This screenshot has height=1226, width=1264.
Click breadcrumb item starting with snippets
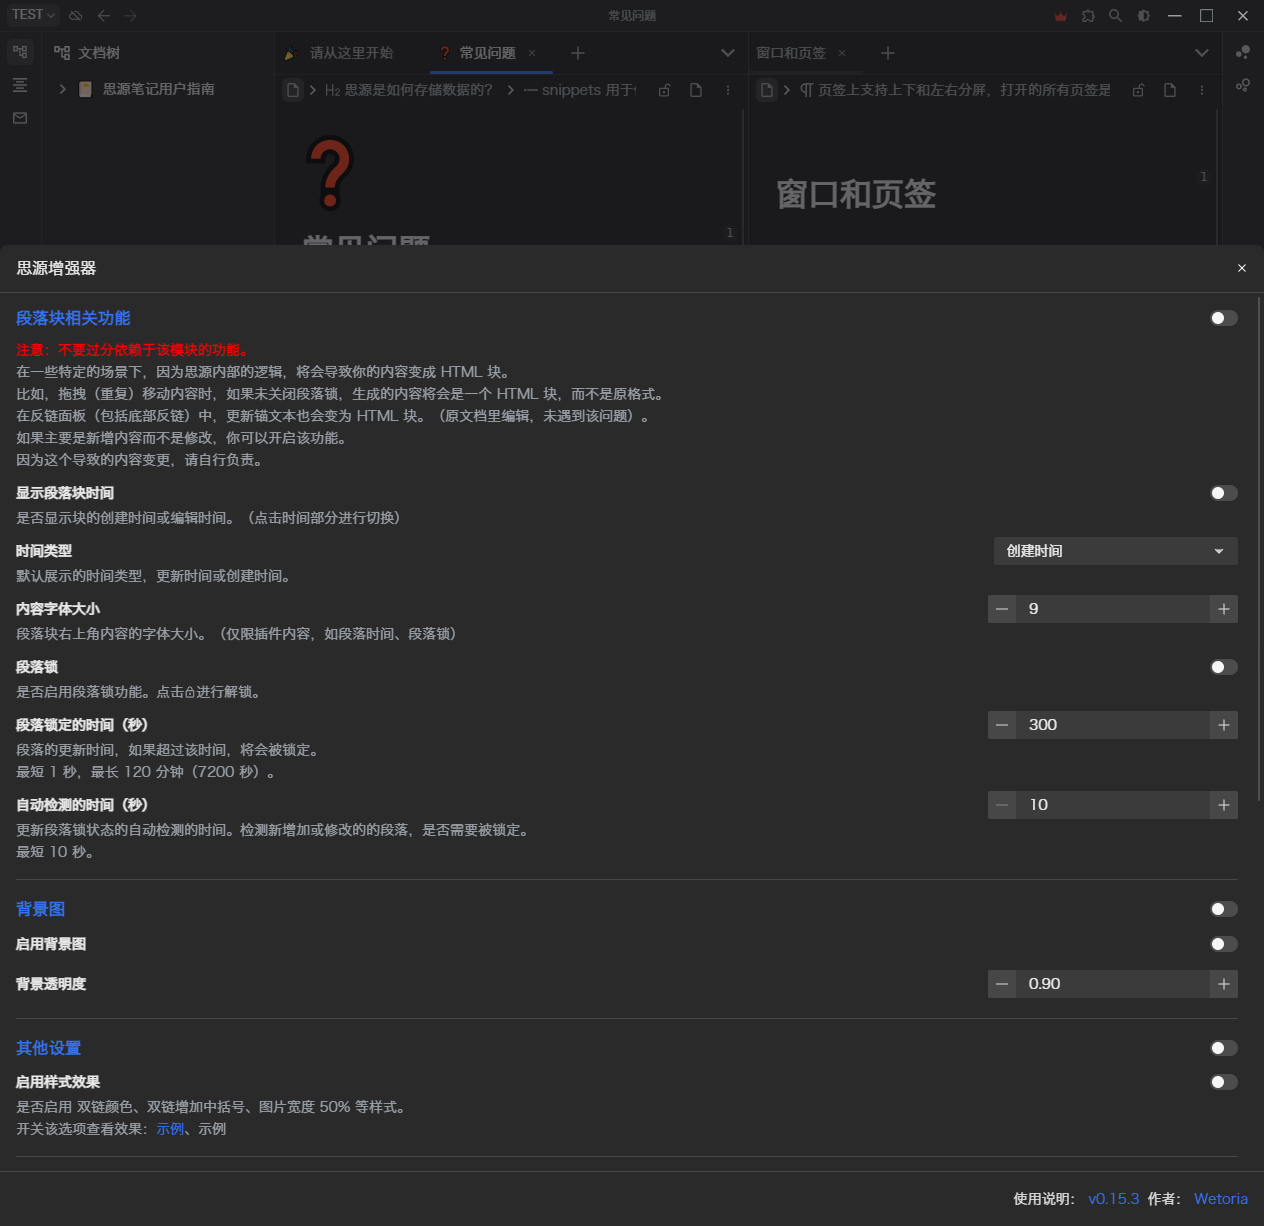(580, 90)
